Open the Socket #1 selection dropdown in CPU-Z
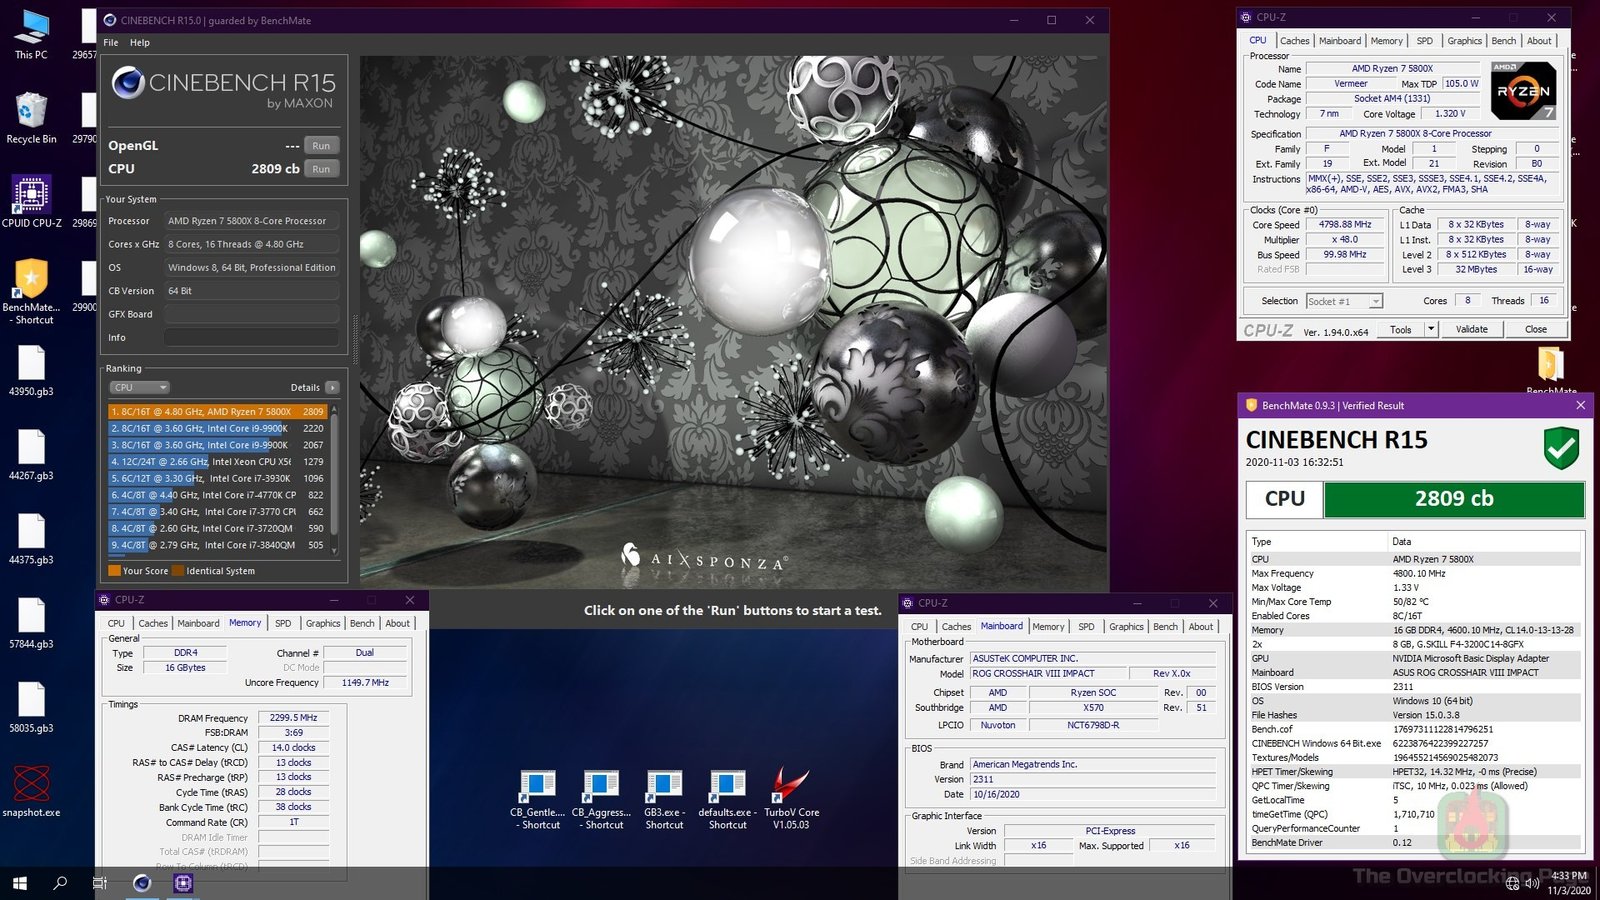Image resolution: width=1600 pixels, height=900 pixels. click(x=1375, y=301)
